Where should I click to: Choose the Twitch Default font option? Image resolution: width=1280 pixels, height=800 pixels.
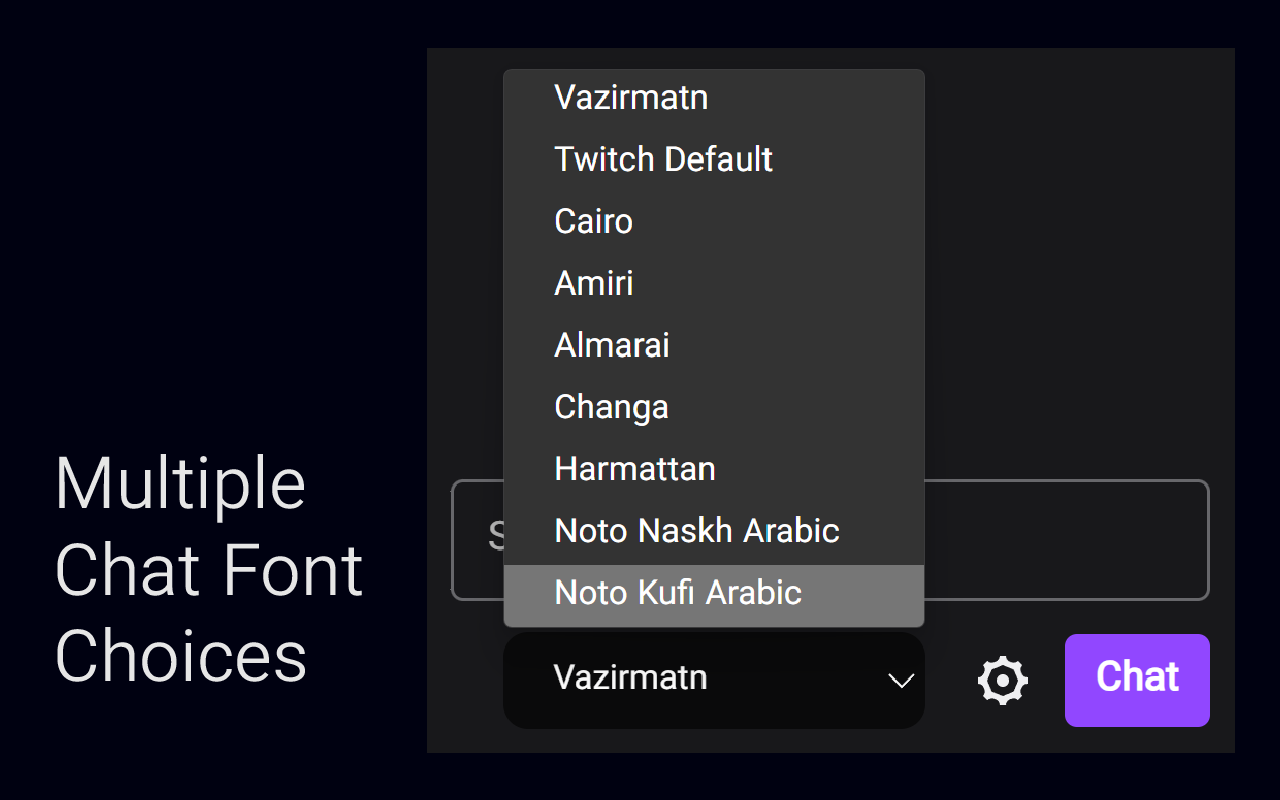[x=663, y=160]
